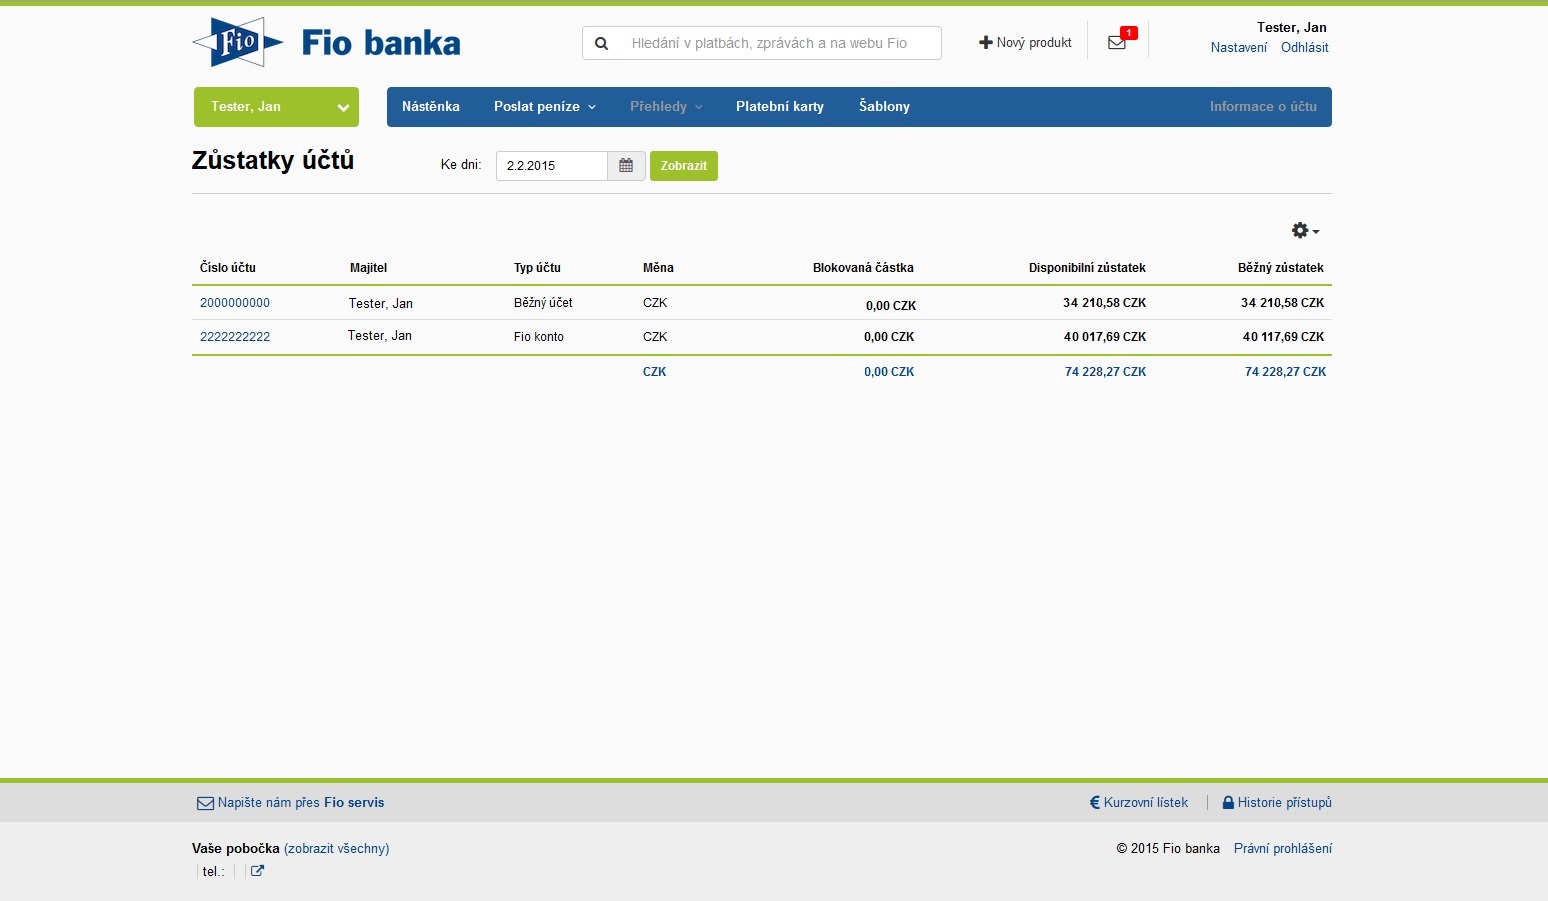Open the Platební karty section
Viewport: 1548px width, 901px height.
(x=780, y=107)
